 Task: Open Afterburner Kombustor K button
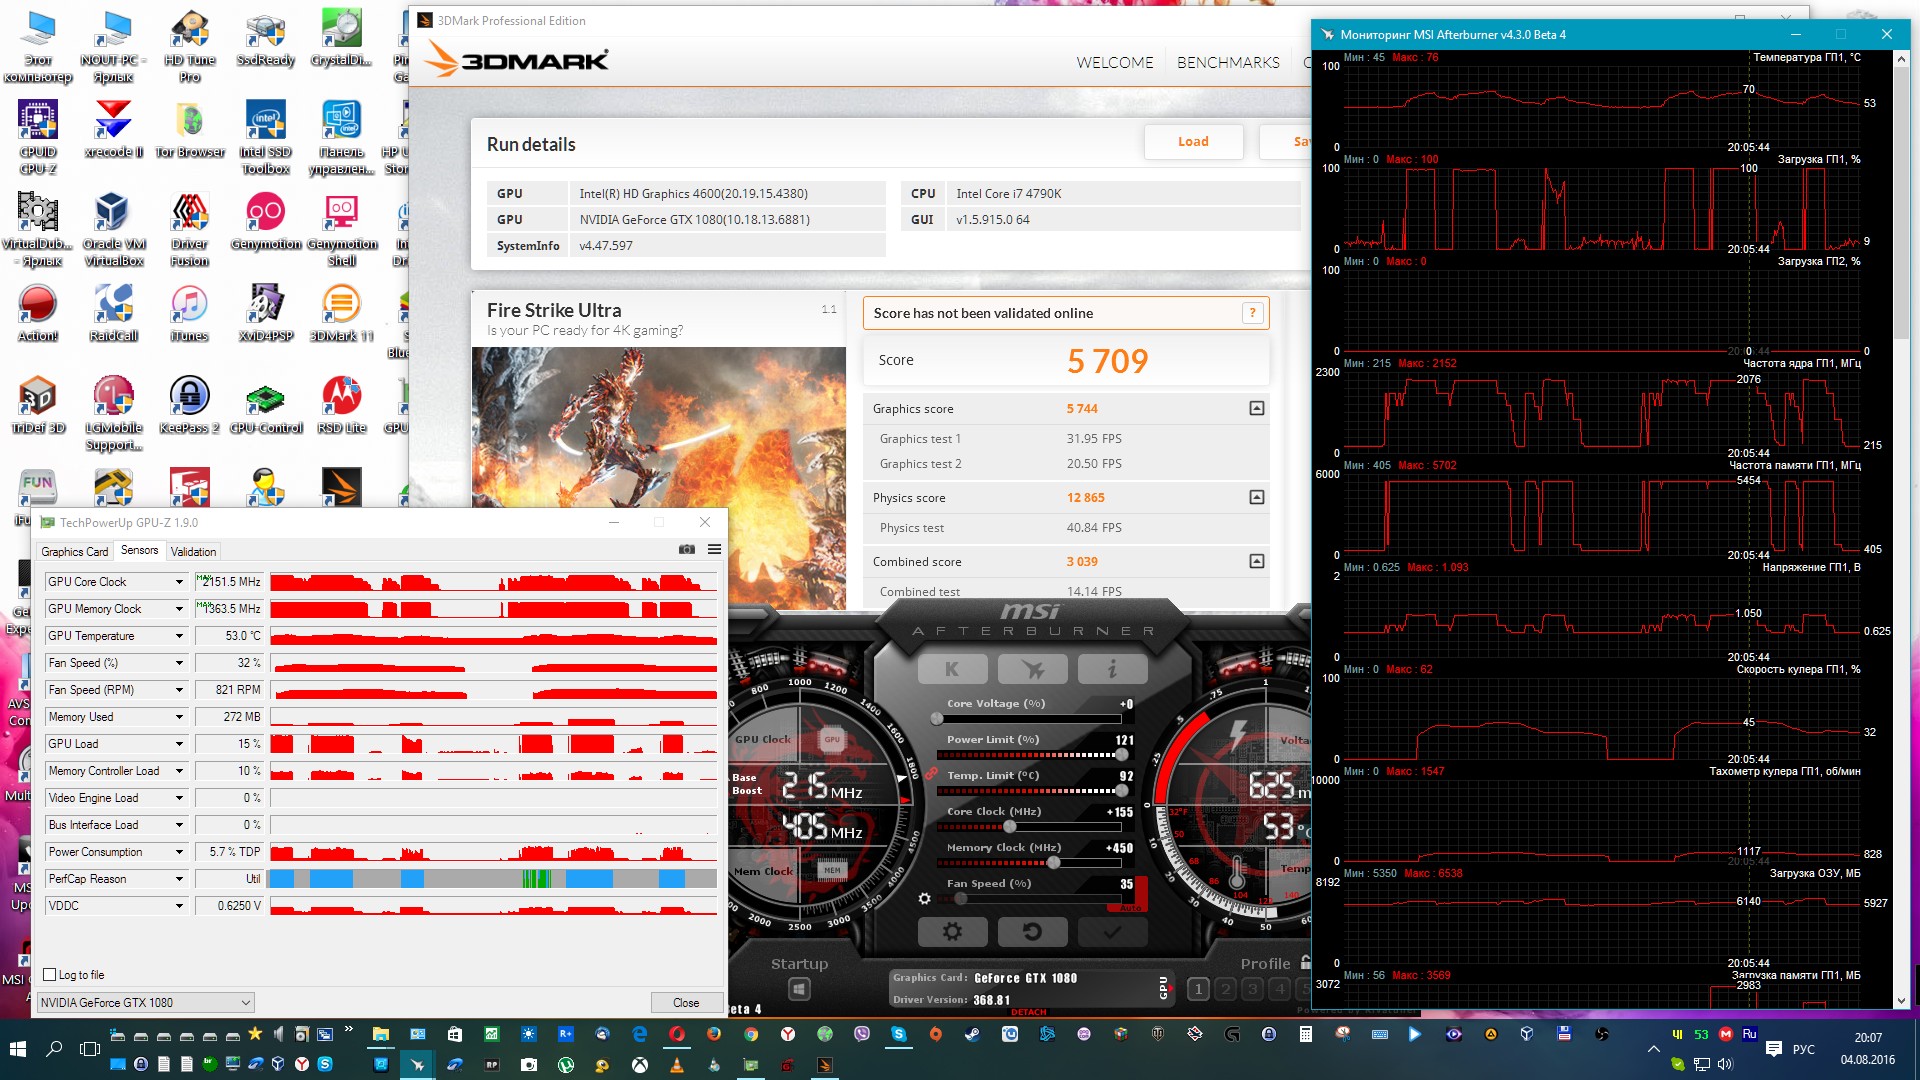click(952, 669)
